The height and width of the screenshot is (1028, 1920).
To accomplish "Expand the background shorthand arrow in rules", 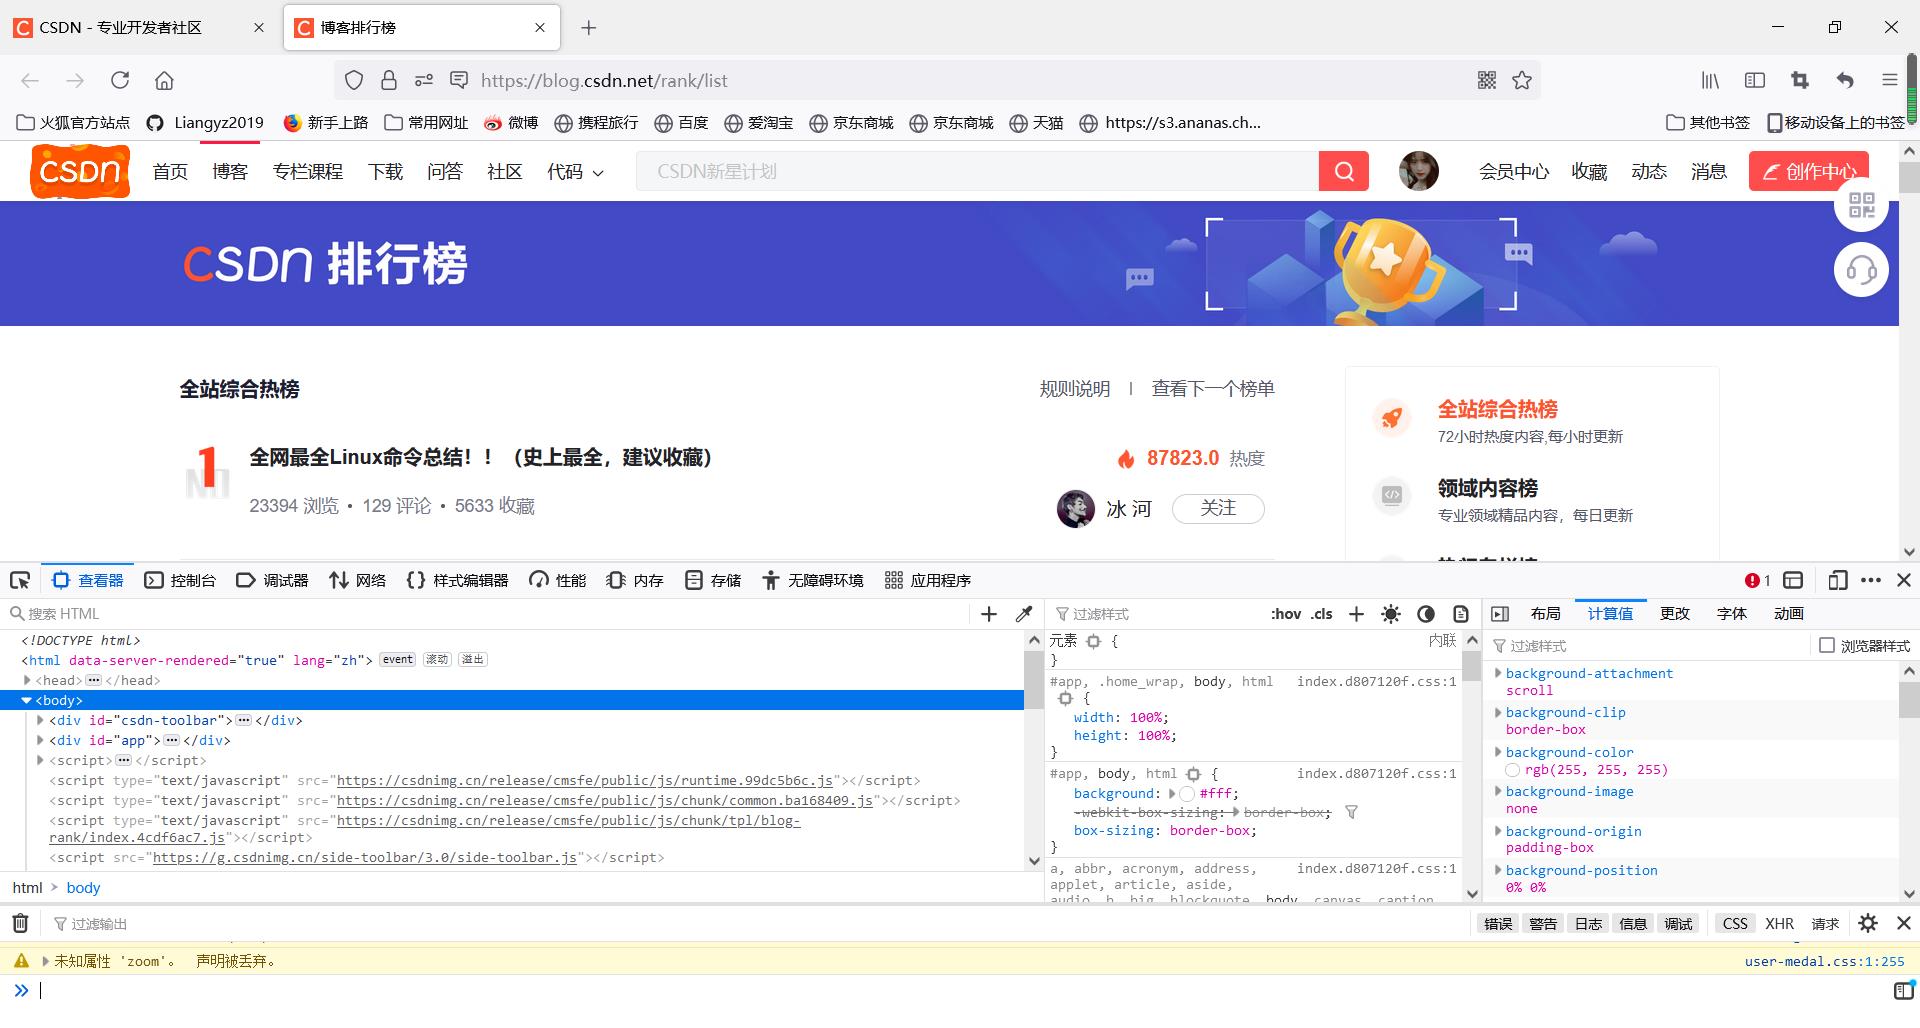I will [x=1172, y=793].
